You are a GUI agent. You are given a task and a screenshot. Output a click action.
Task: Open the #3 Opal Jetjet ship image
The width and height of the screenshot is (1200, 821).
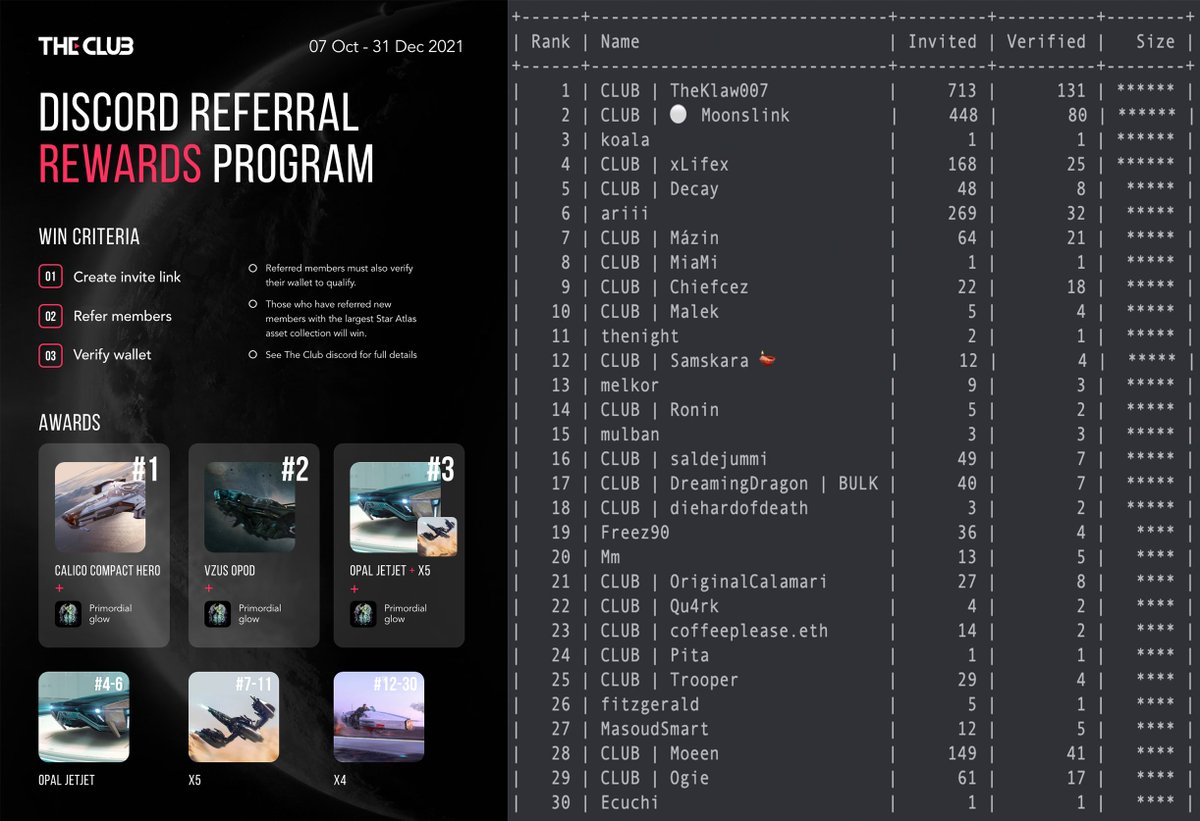pyautogui.click(x=396, y=507)
